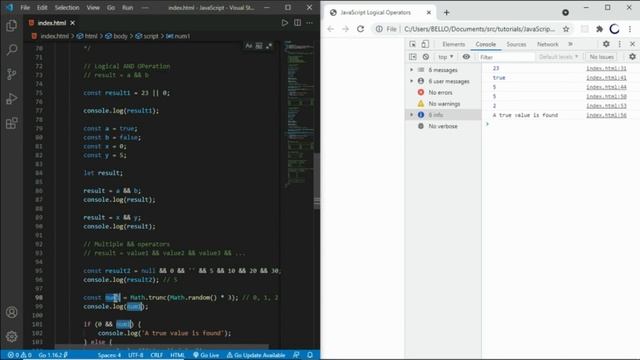Collapse the 6 user messages group
Viewport: 640px width, 360px height.
pyautogui.click(x=411, y=81)
